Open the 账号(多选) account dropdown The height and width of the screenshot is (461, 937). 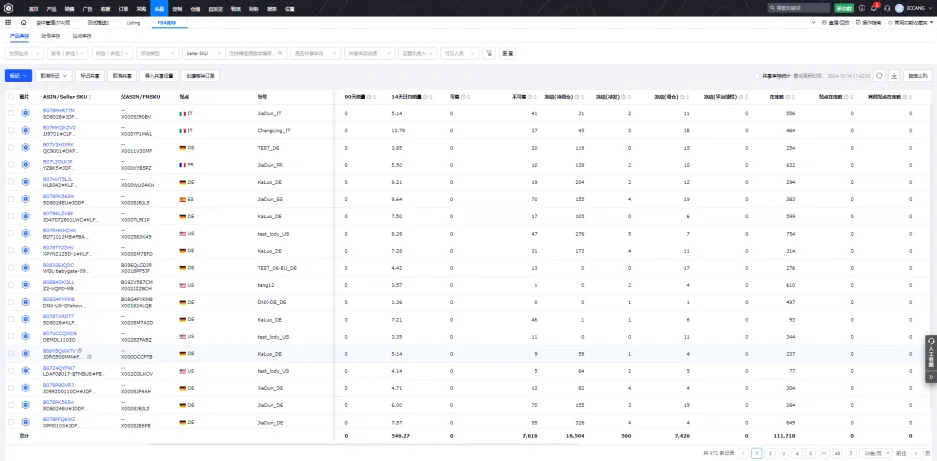[68, 53]
